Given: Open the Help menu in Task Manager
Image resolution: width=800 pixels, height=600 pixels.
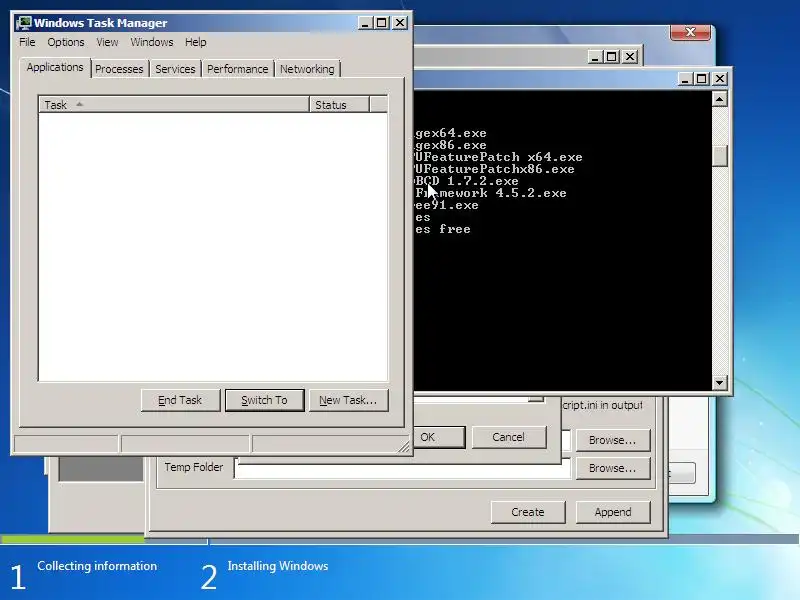Looking at the screenshot, I should click(x=195, y=42).
